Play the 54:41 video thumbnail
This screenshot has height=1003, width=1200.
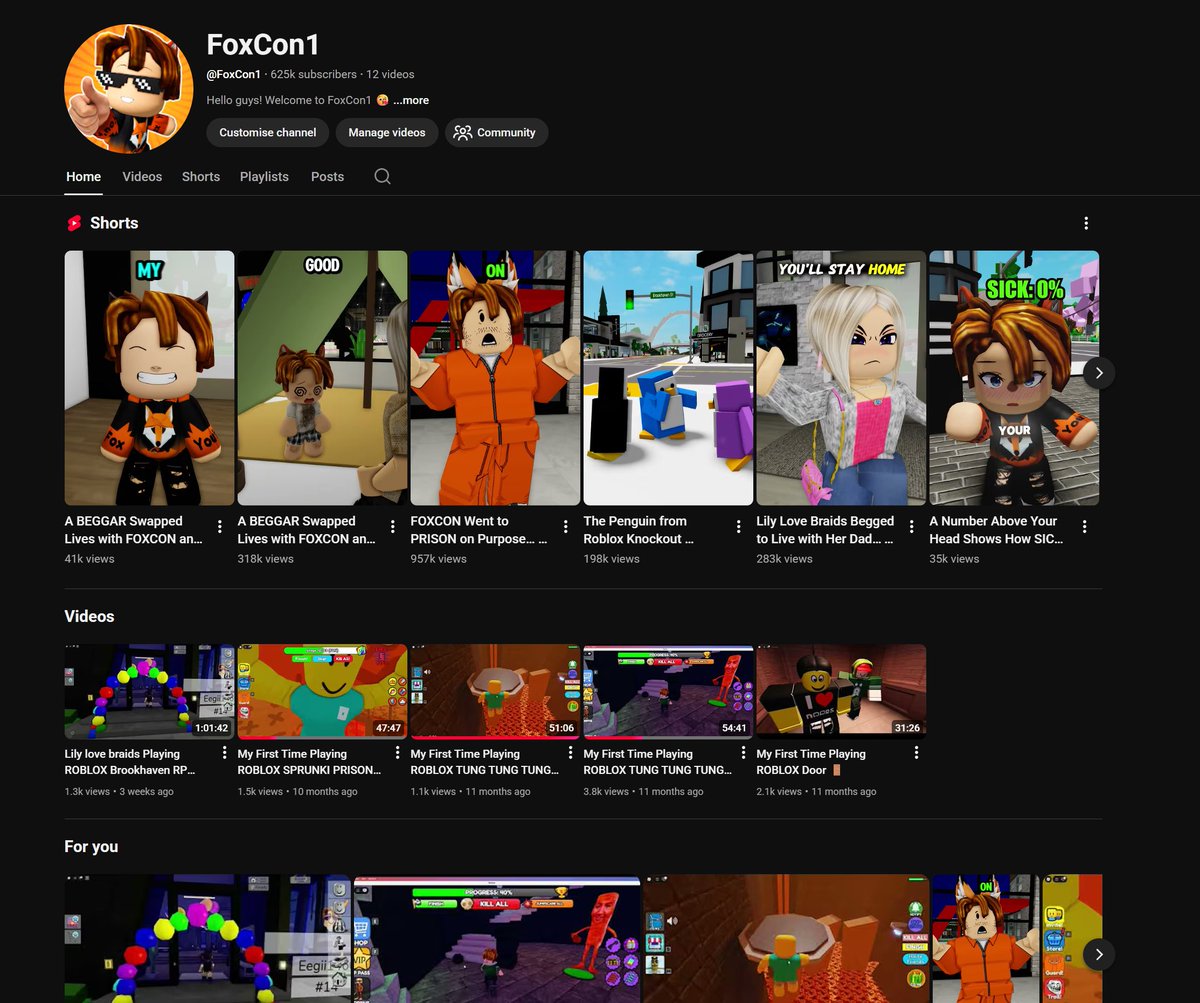pyautogui.click(x=668, y=691)
